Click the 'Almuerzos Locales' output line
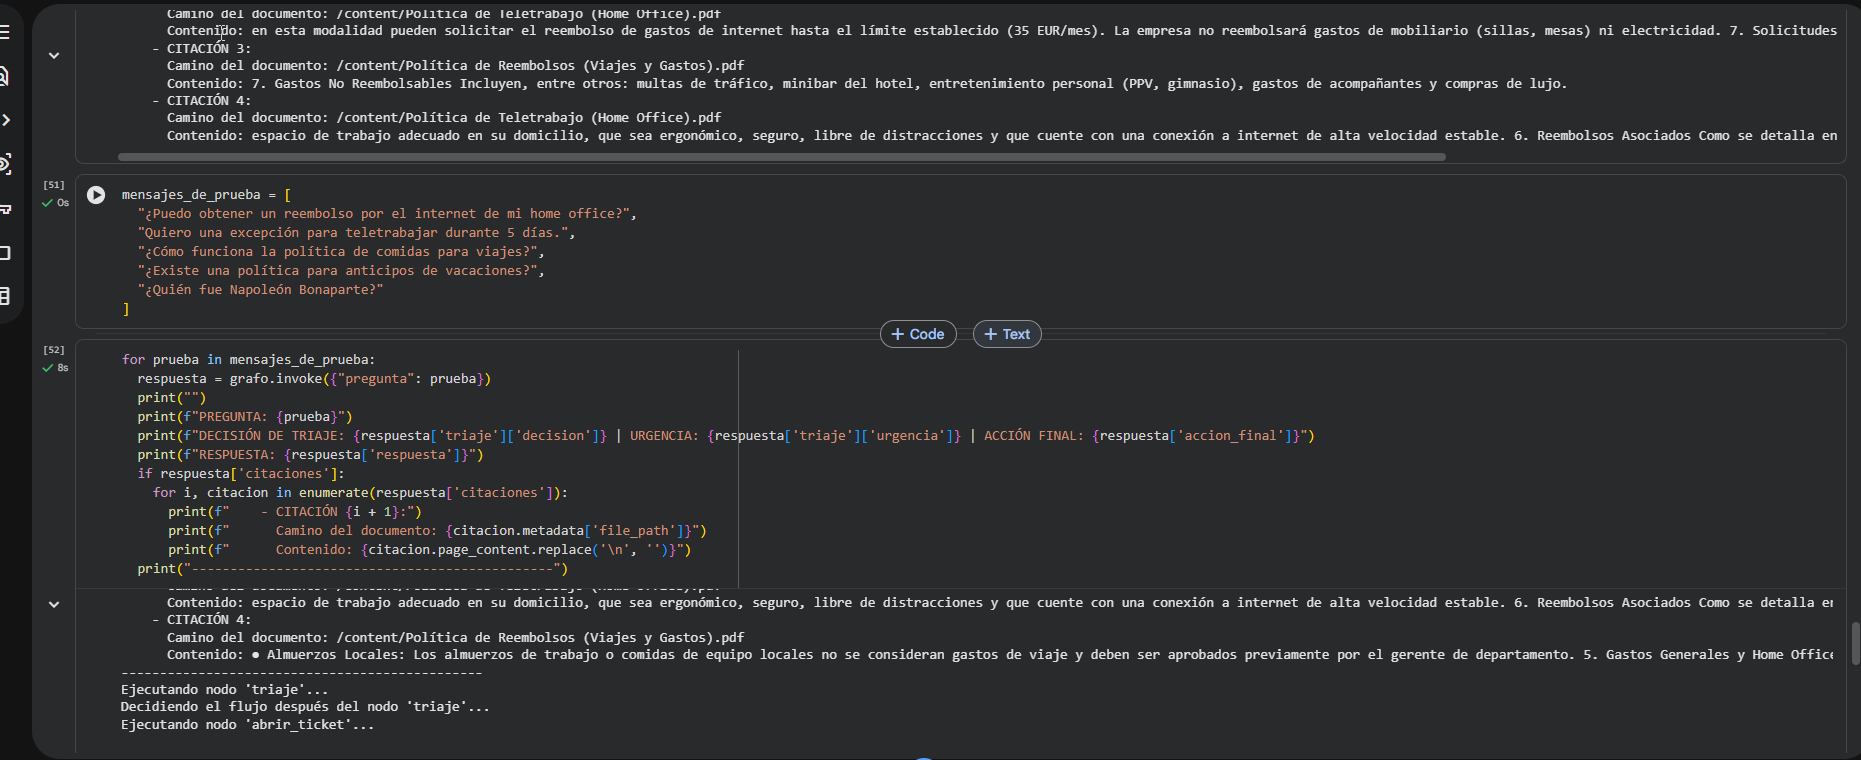This screenshot has height=760, width=1861. (x=1000, y=655)
